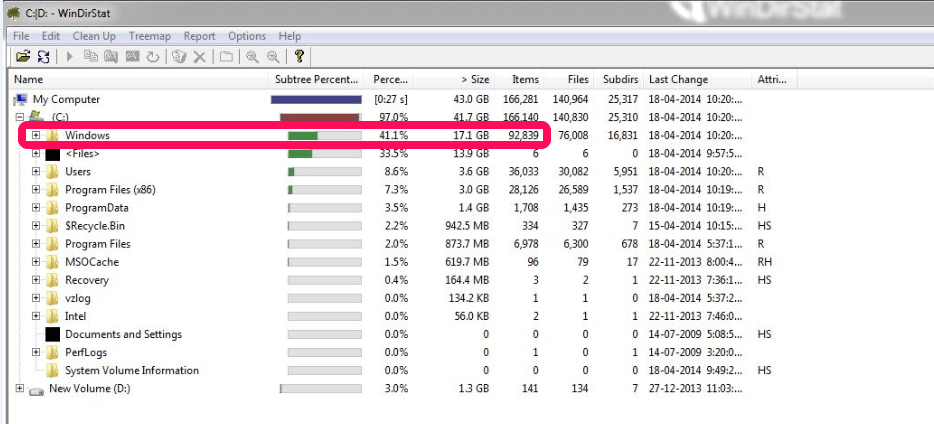The height and width of the screenshot is (424, 934).
Task: Click the Open folder toolbar icon
Action: (23, 57)
